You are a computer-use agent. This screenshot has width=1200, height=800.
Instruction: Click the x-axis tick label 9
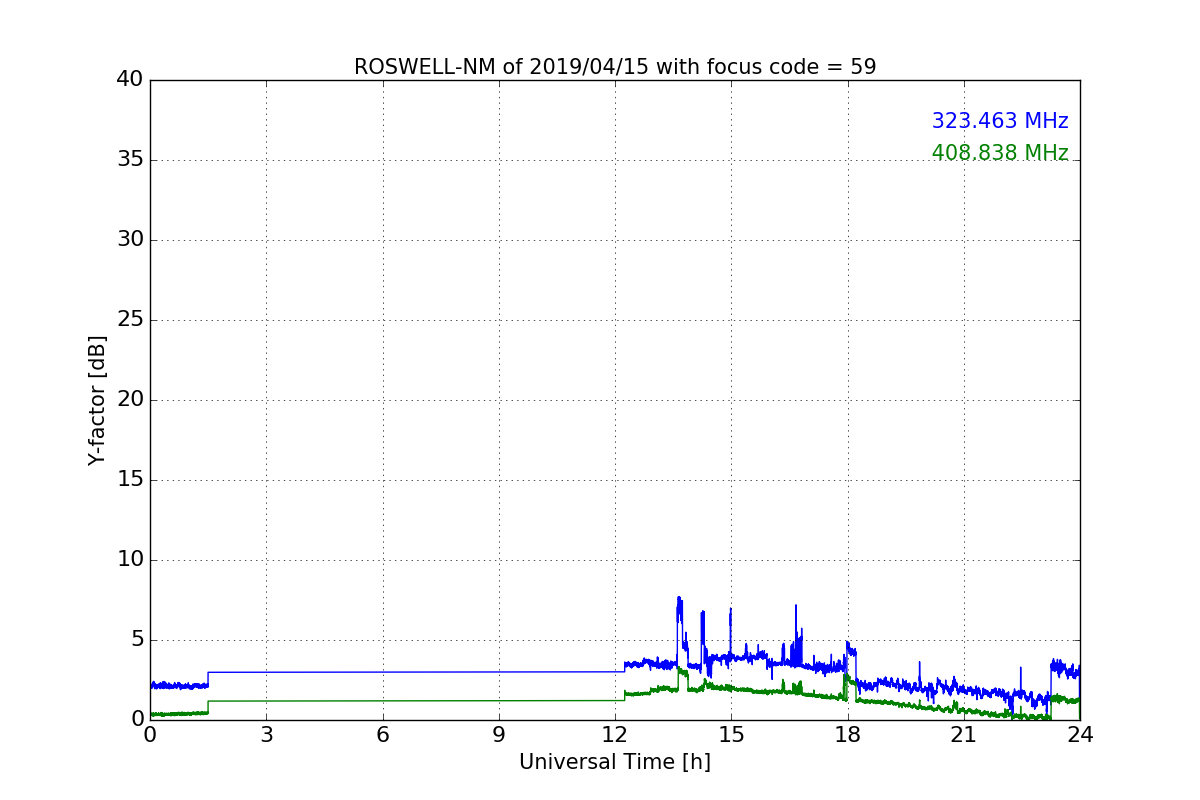499,735
